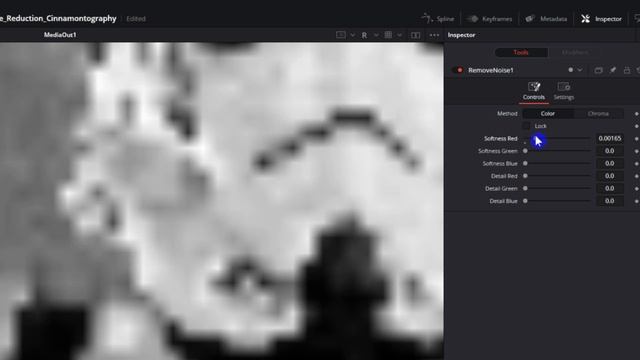Switch to the Settings tab

(x=564, y=91)
